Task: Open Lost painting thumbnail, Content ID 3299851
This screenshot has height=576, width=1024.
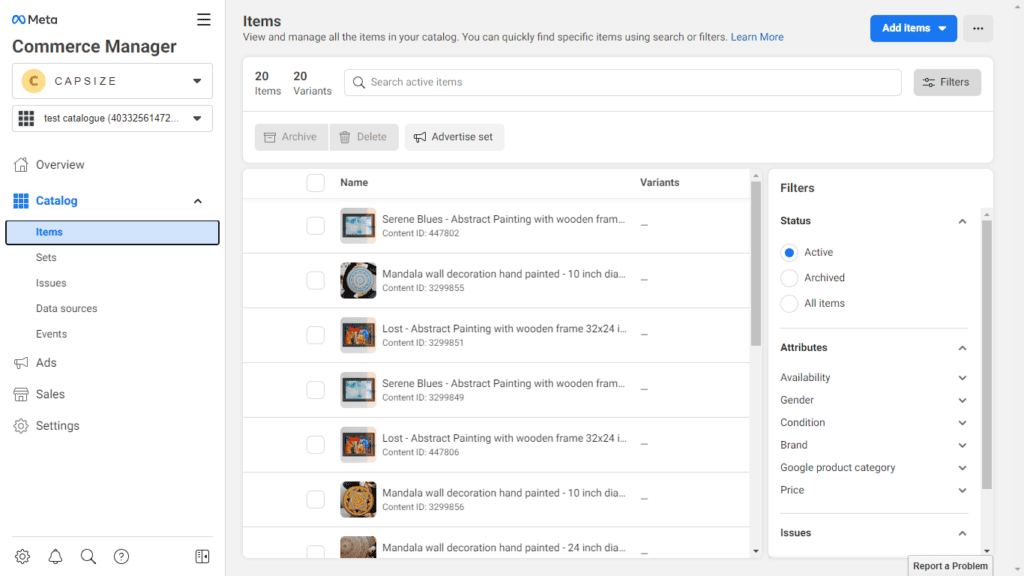Action: (358, 335)
